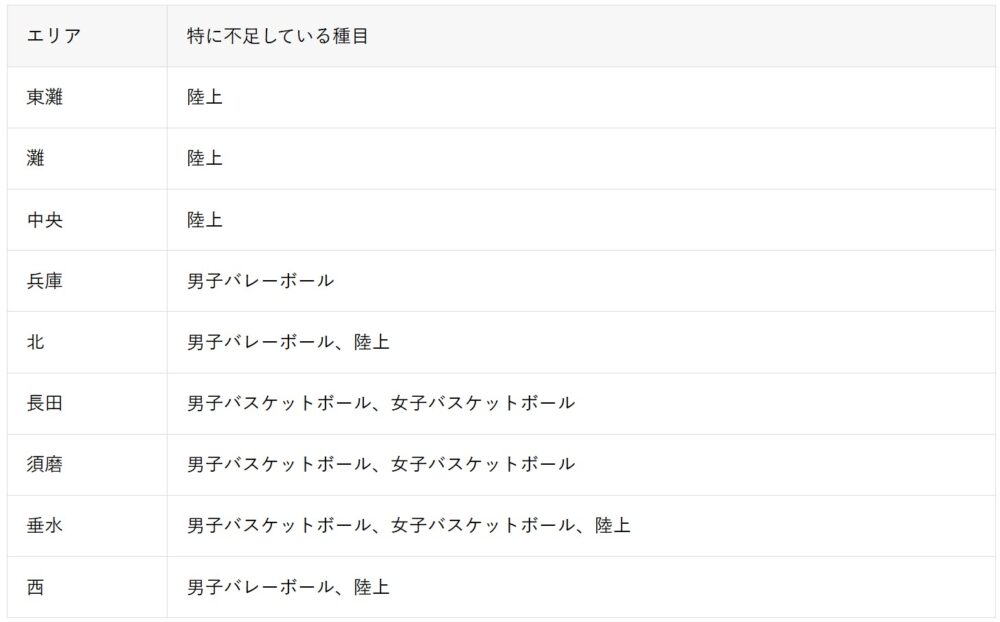Click the events text in 垂水 row
Viewport: 1000px width, 622px height.
(409, 526)
